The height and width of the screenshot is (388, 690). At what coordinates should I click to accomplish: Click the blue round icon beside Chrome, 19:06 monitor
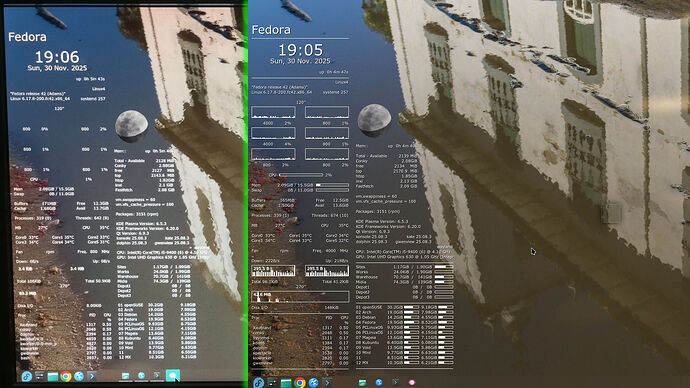(79, 376)
